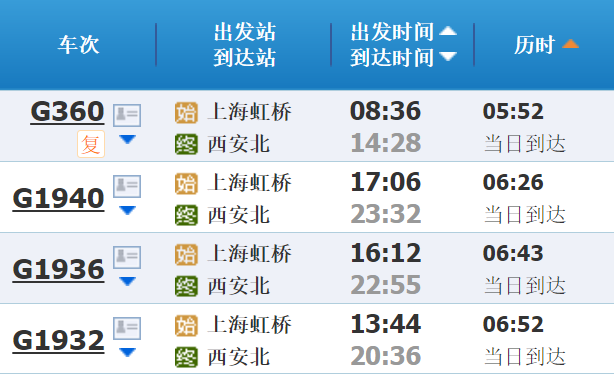Screen dimensions: 614x374
Task: Open train number link G1940
Action: [x=58, y=199]
